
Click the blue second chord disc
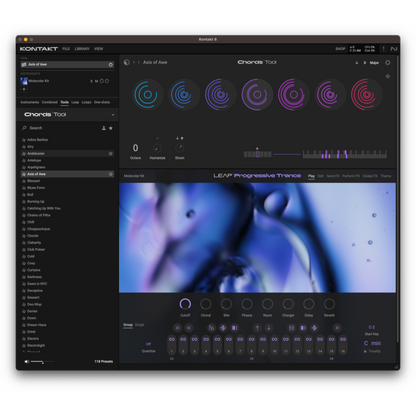point(184,95)
